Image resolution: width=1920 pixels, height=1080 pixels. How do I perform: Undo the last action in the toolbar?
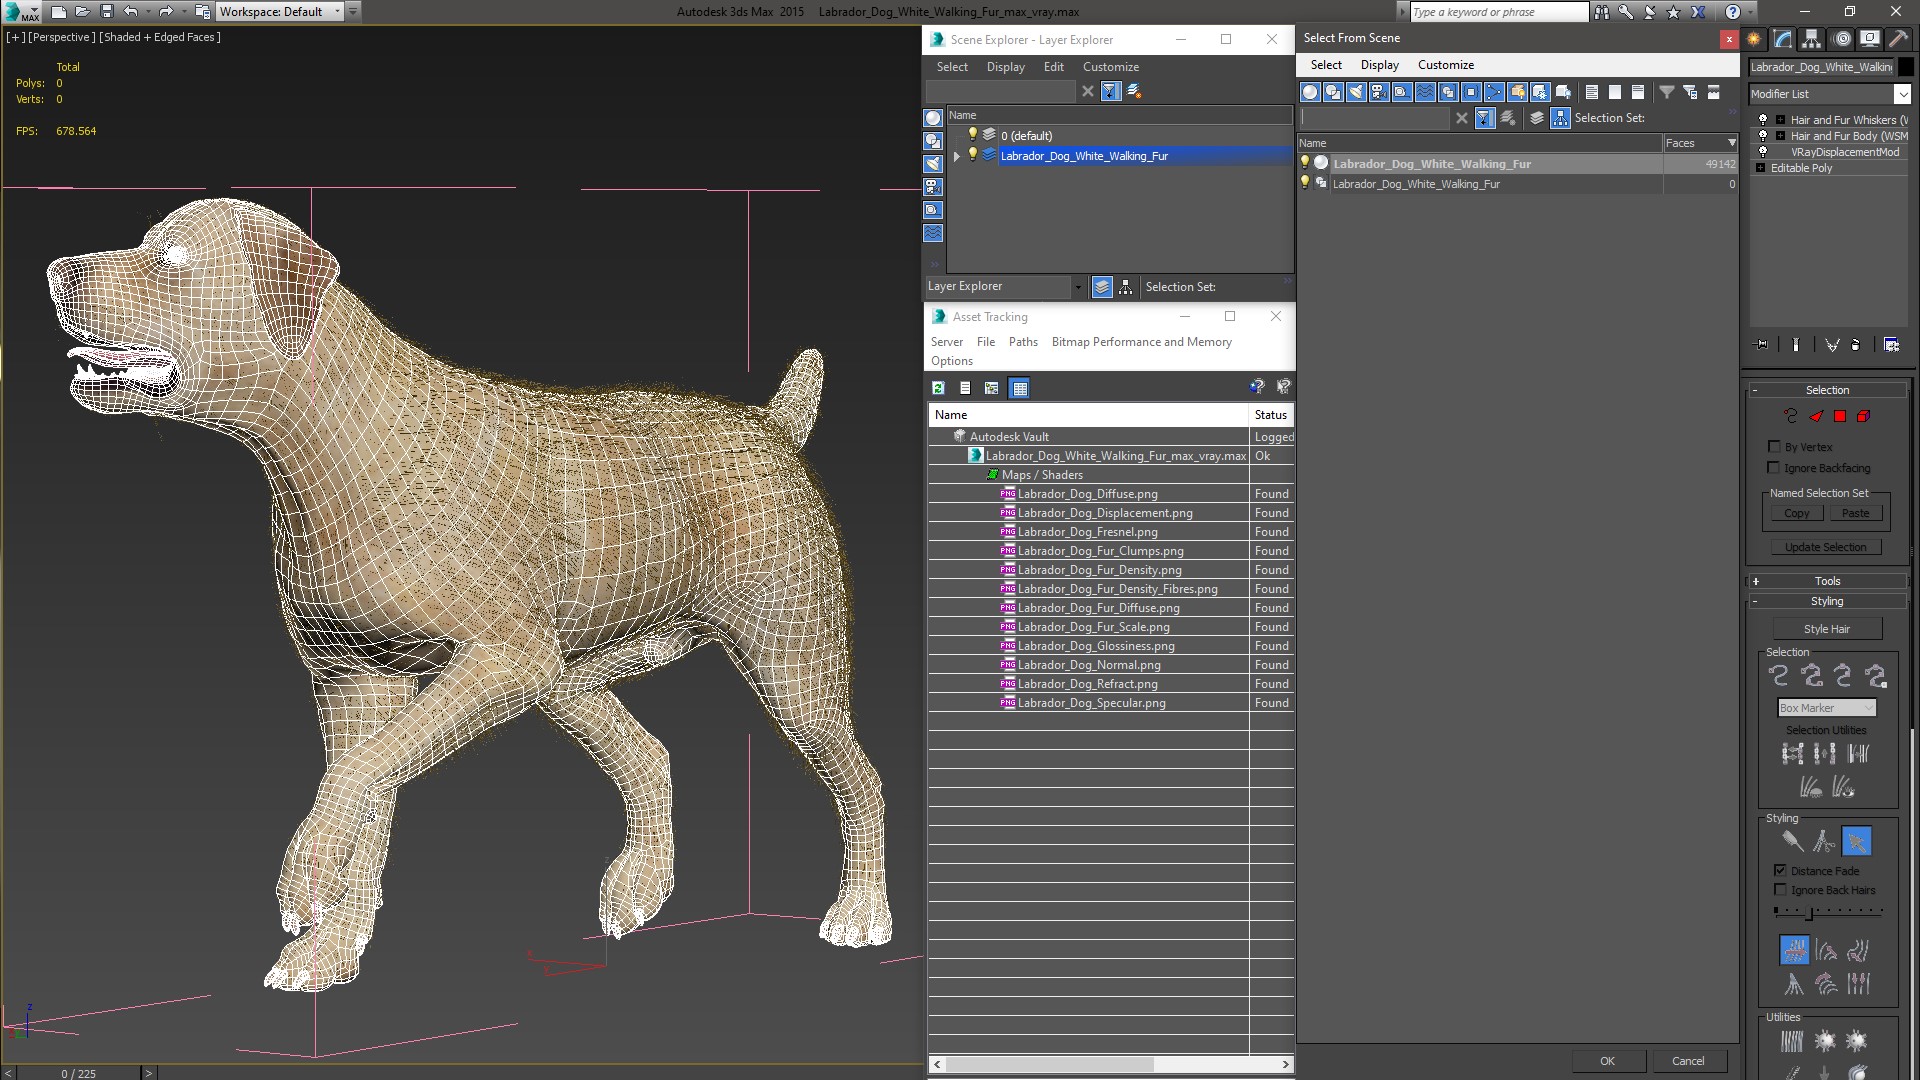(130, 12)
